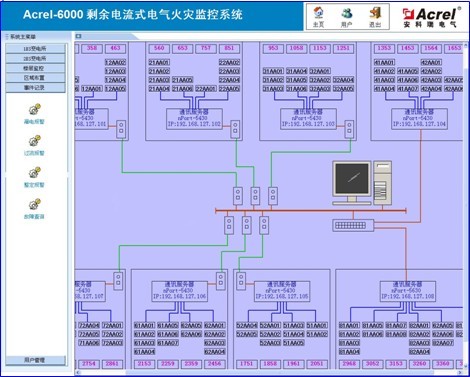
Task: Select the network switch icon
Action: coord(353,225)
